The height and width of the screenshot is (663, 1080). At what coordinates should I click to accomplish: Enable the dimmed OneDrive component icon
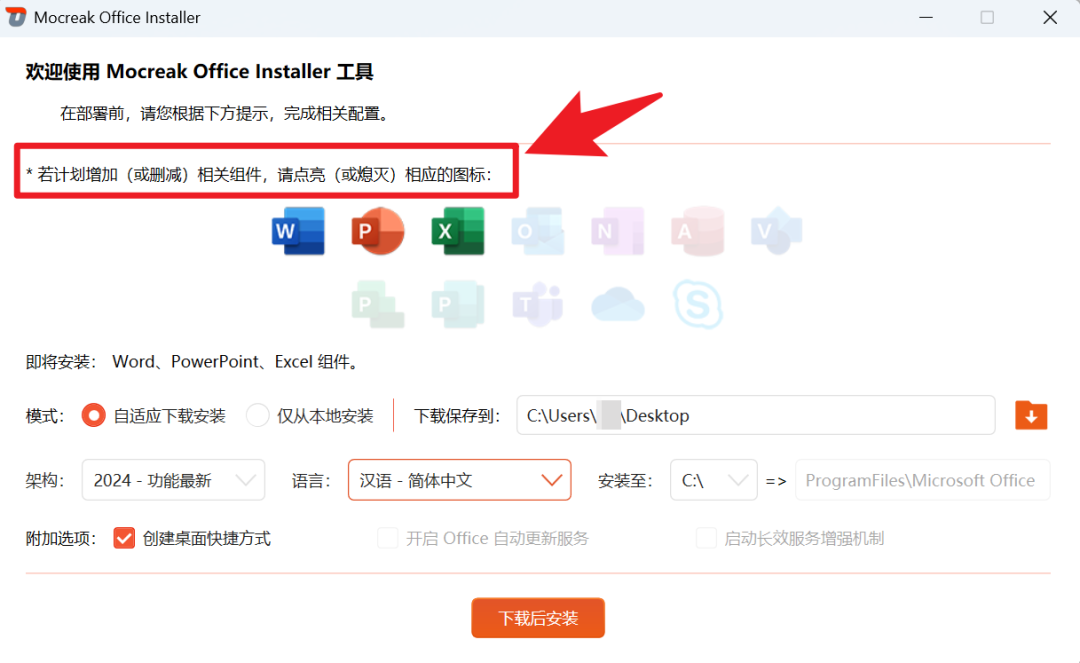tap(618, 304)
